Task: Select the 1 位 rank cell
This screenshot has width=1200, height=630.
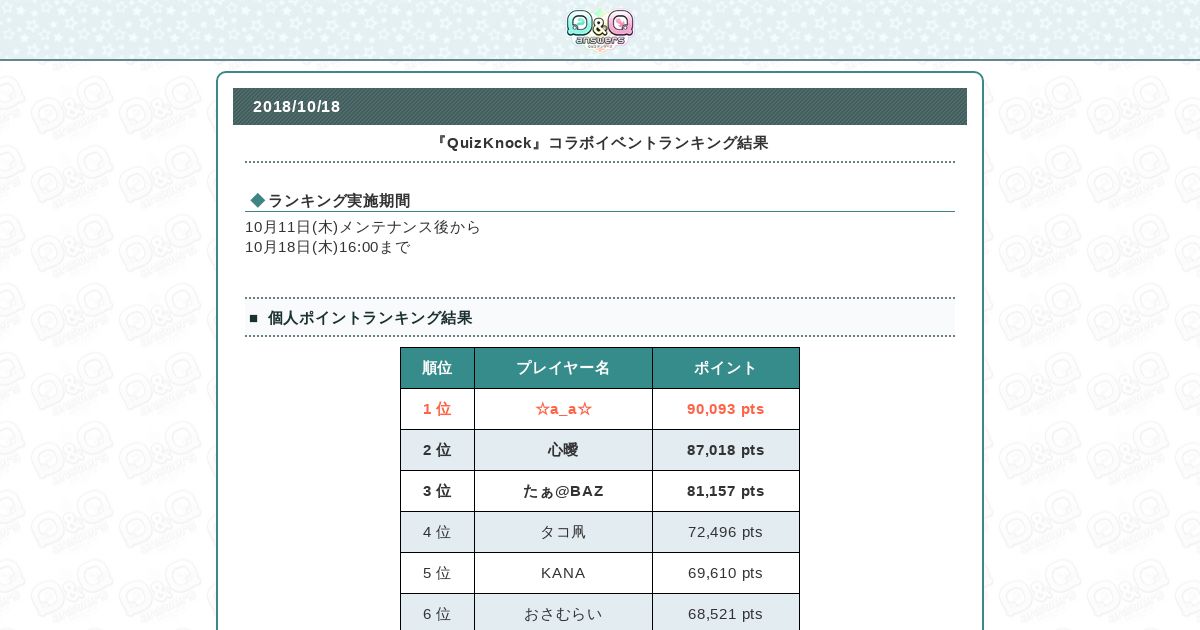Action: click(437, 409)
